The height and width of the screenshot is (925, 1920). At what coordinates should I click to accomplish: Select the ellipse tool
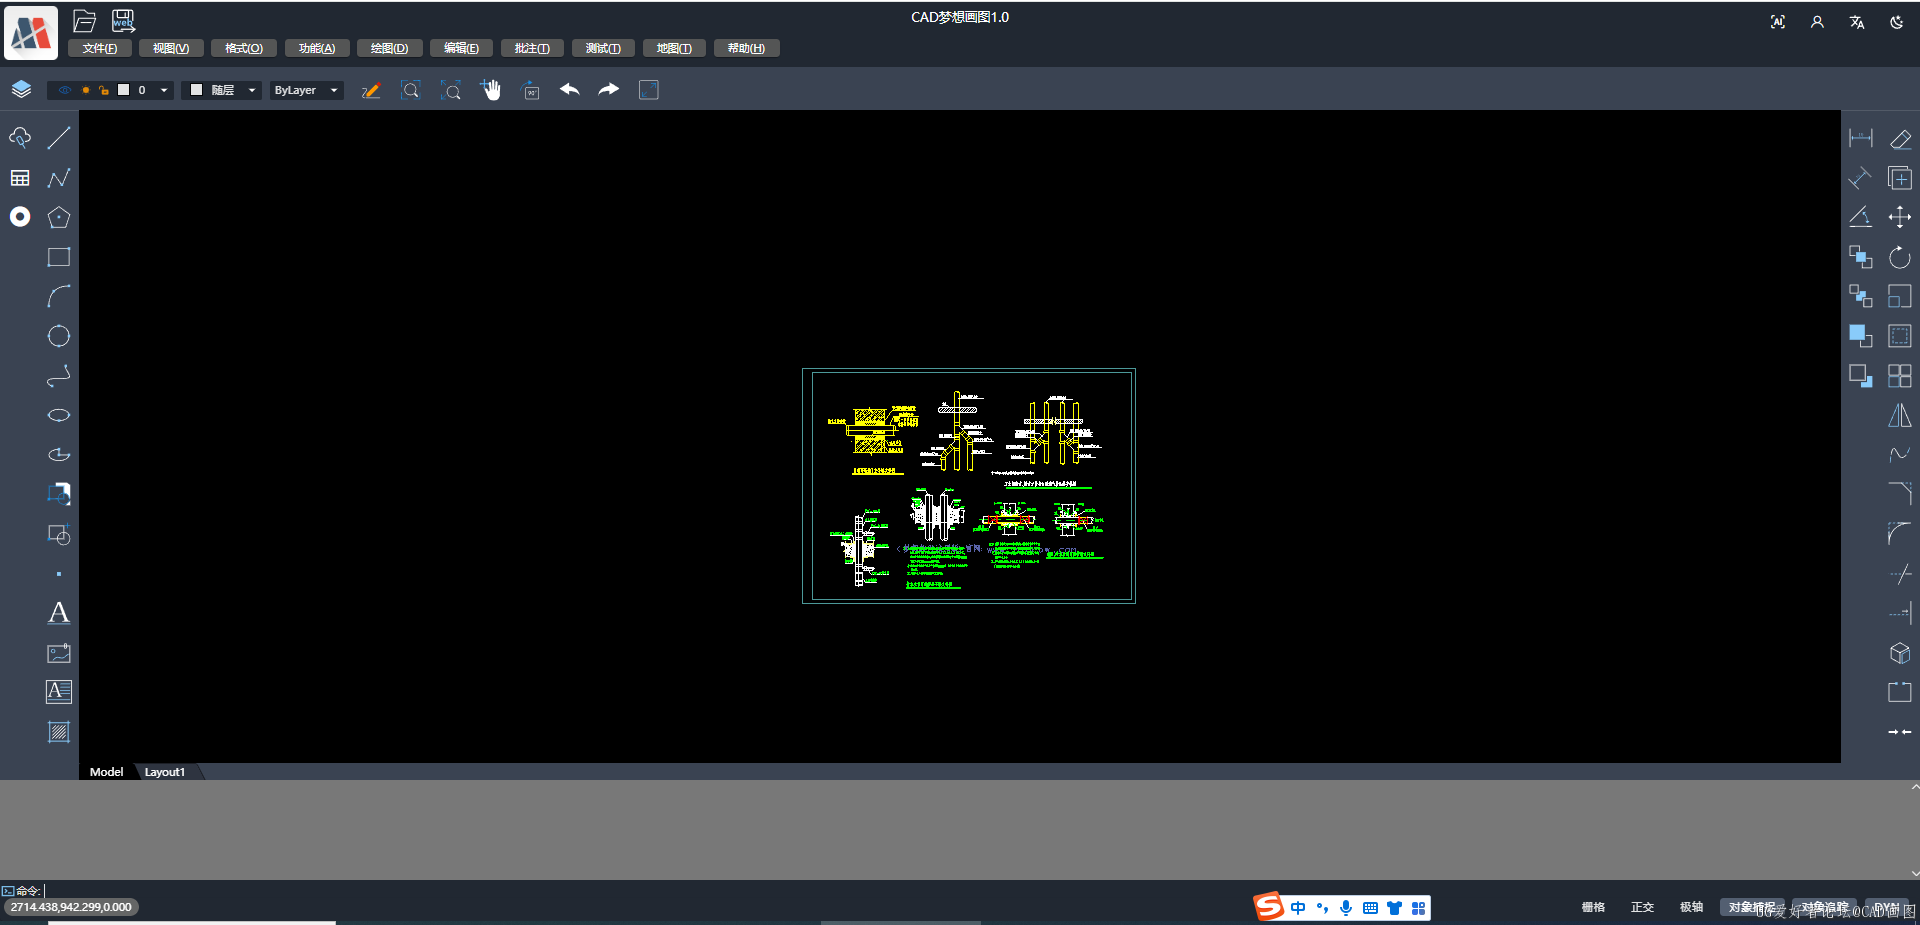59,415
